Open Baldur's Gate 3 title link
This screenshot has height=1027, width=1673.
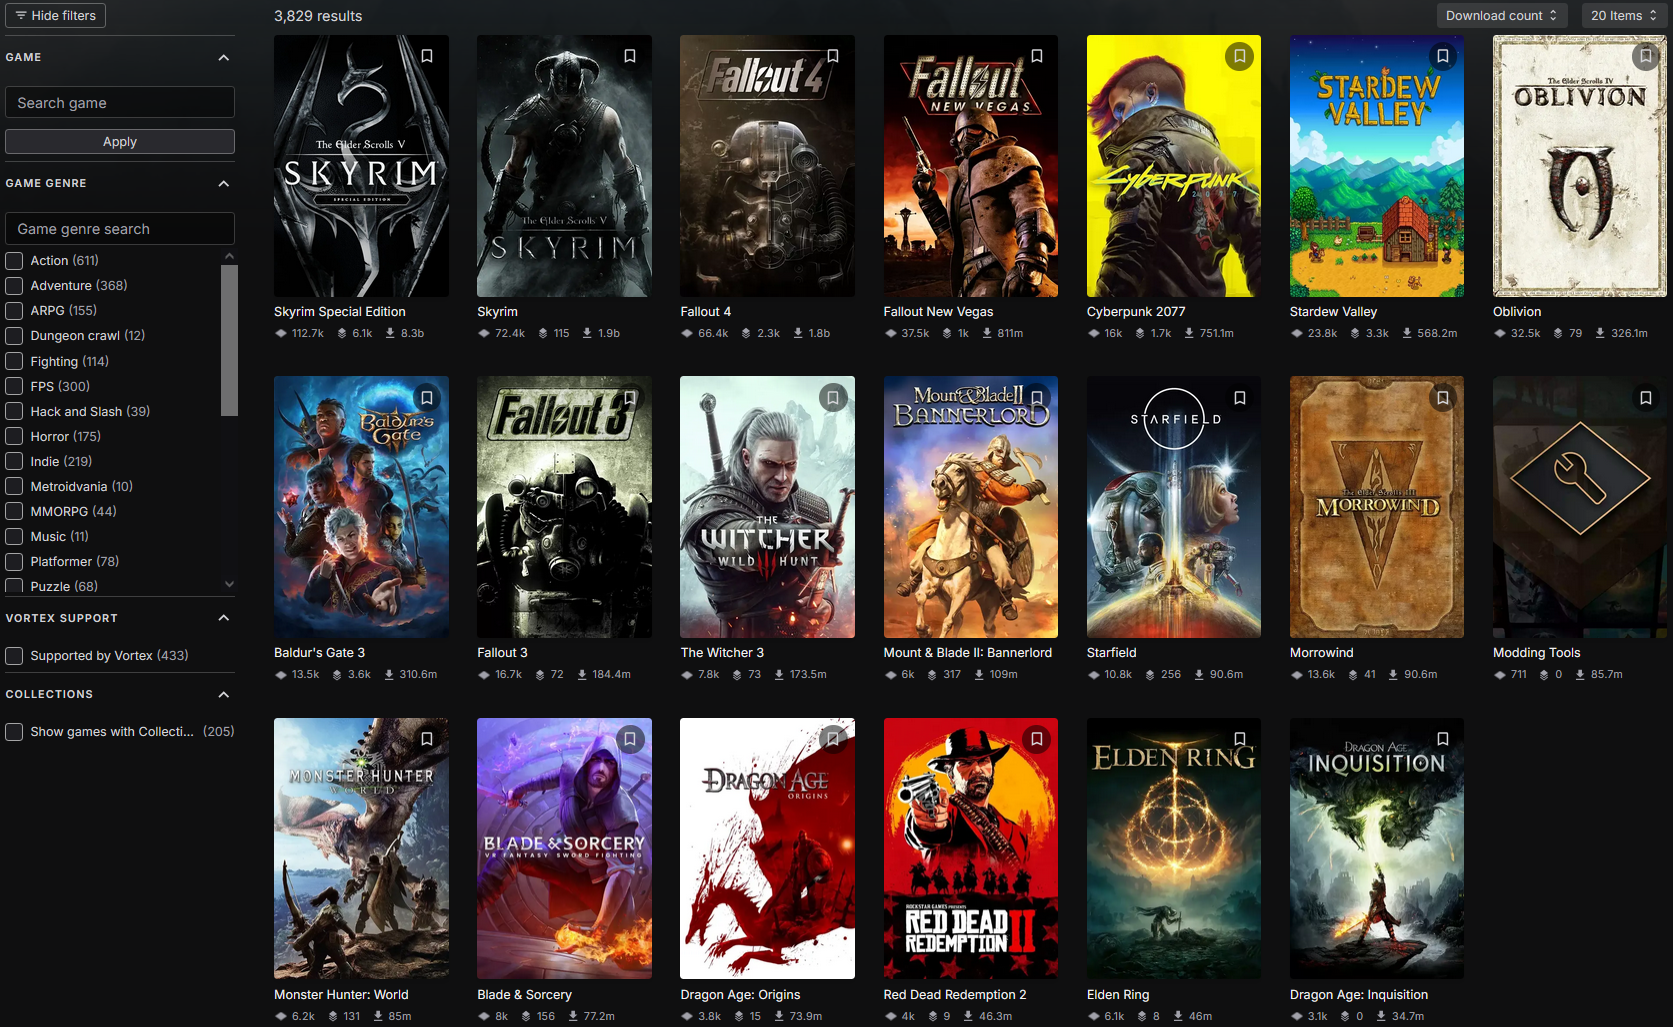point(319,653)
